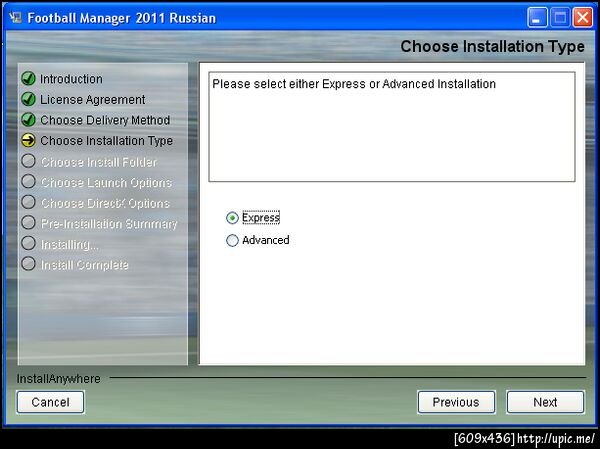This screenshot has height=449, width=600.
Task: Click the grey circle beside Installing...
Action: tap(28, 243)
